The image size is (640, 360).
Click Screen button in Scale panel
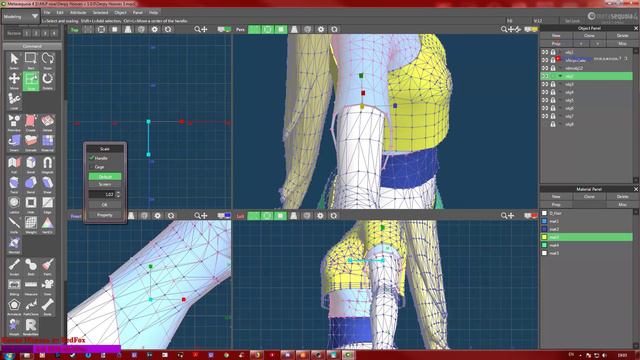pos(105,184)
